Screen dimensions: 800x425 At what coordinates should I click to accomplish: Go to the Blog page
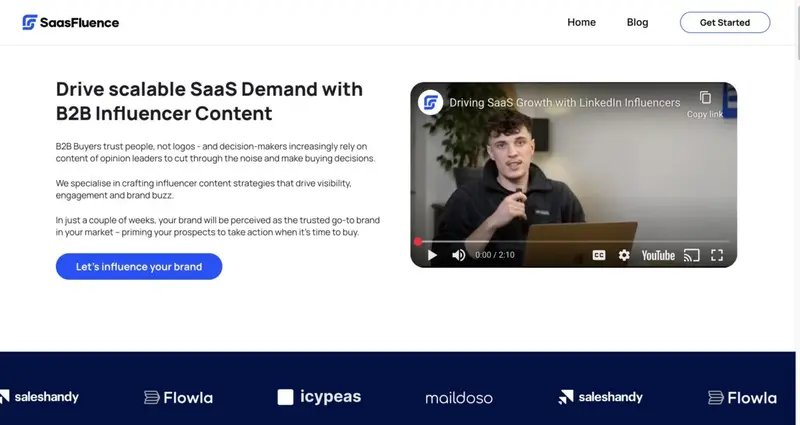coord(637,22)
